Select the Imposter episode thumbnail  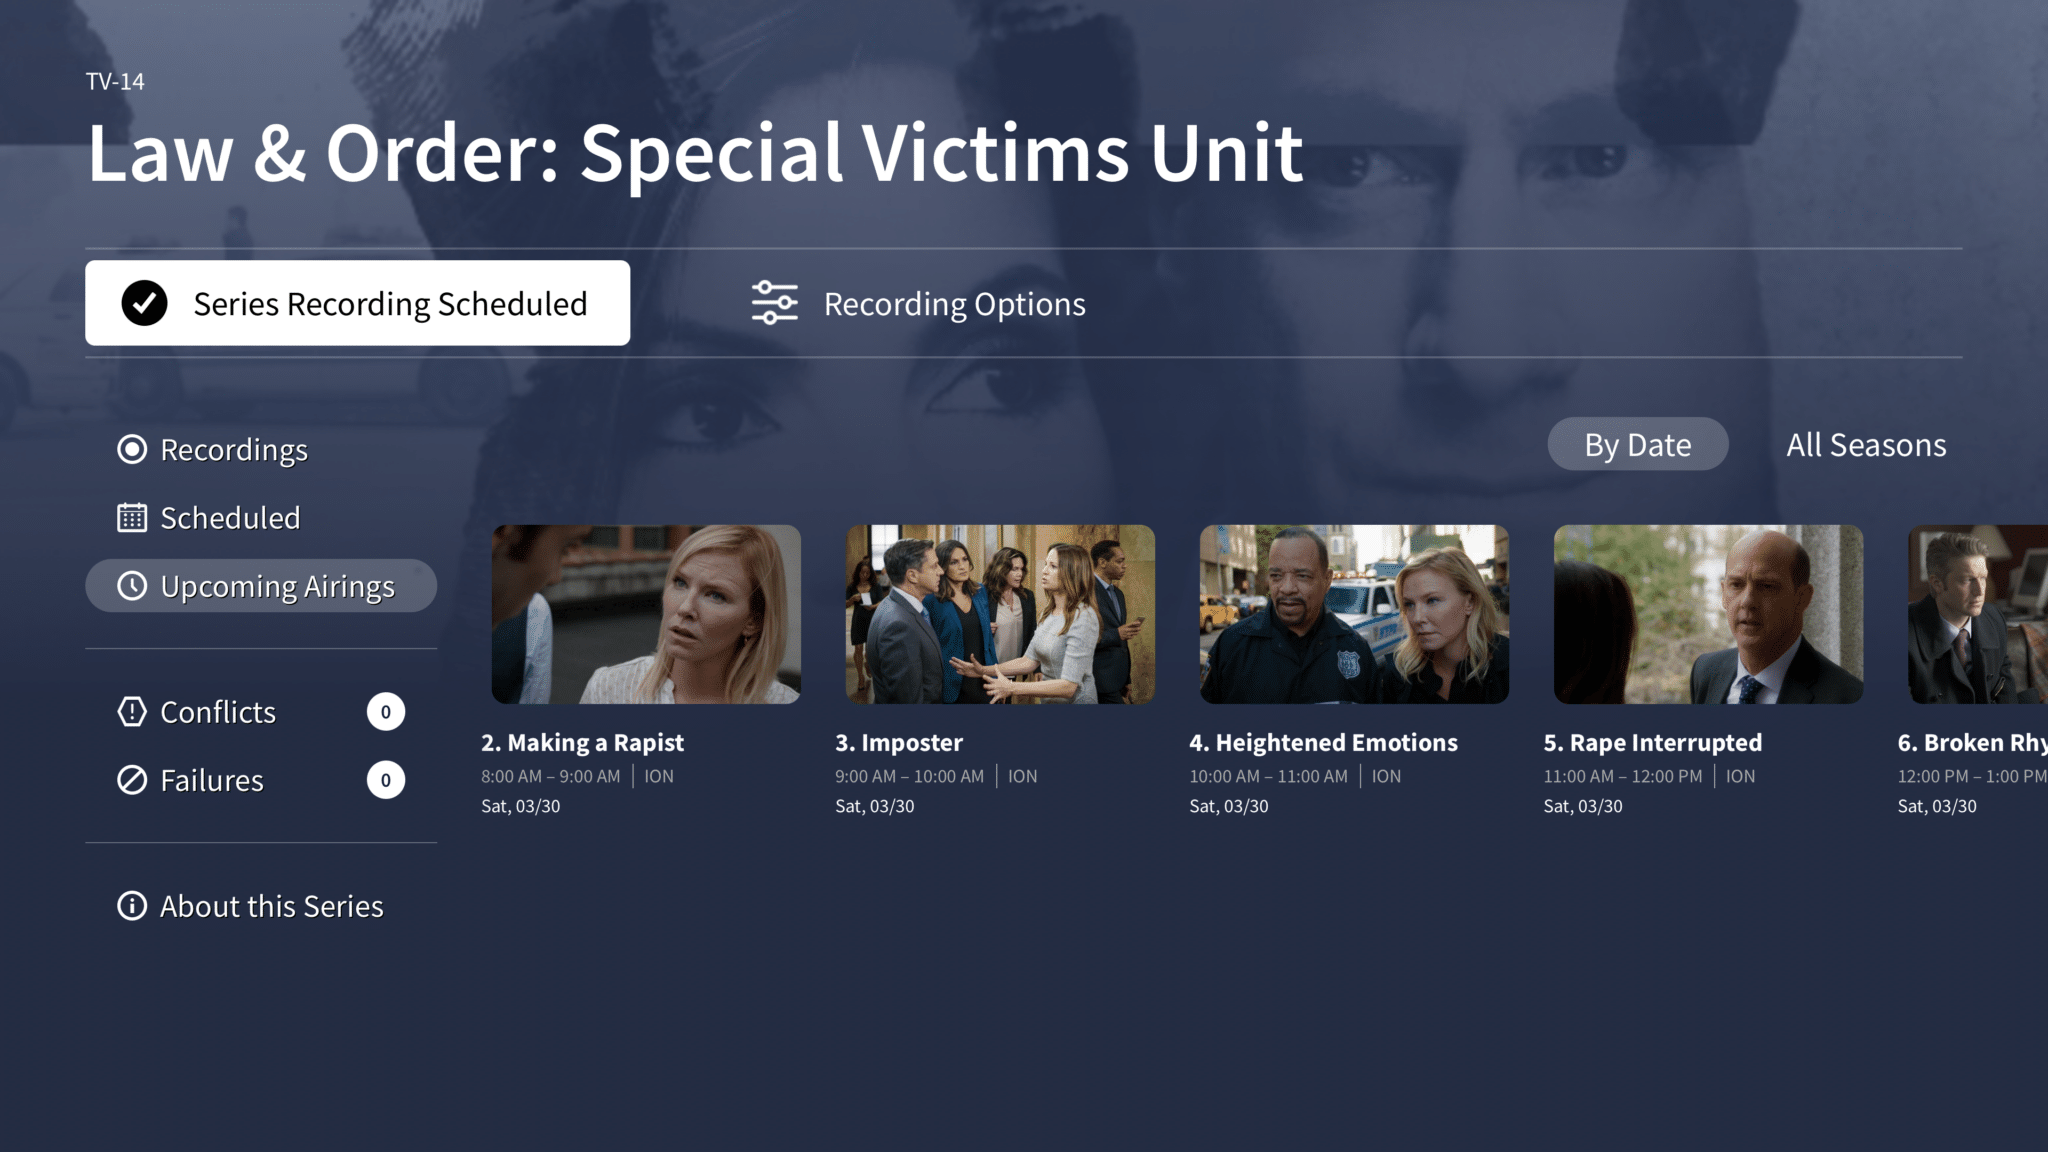1000,614
